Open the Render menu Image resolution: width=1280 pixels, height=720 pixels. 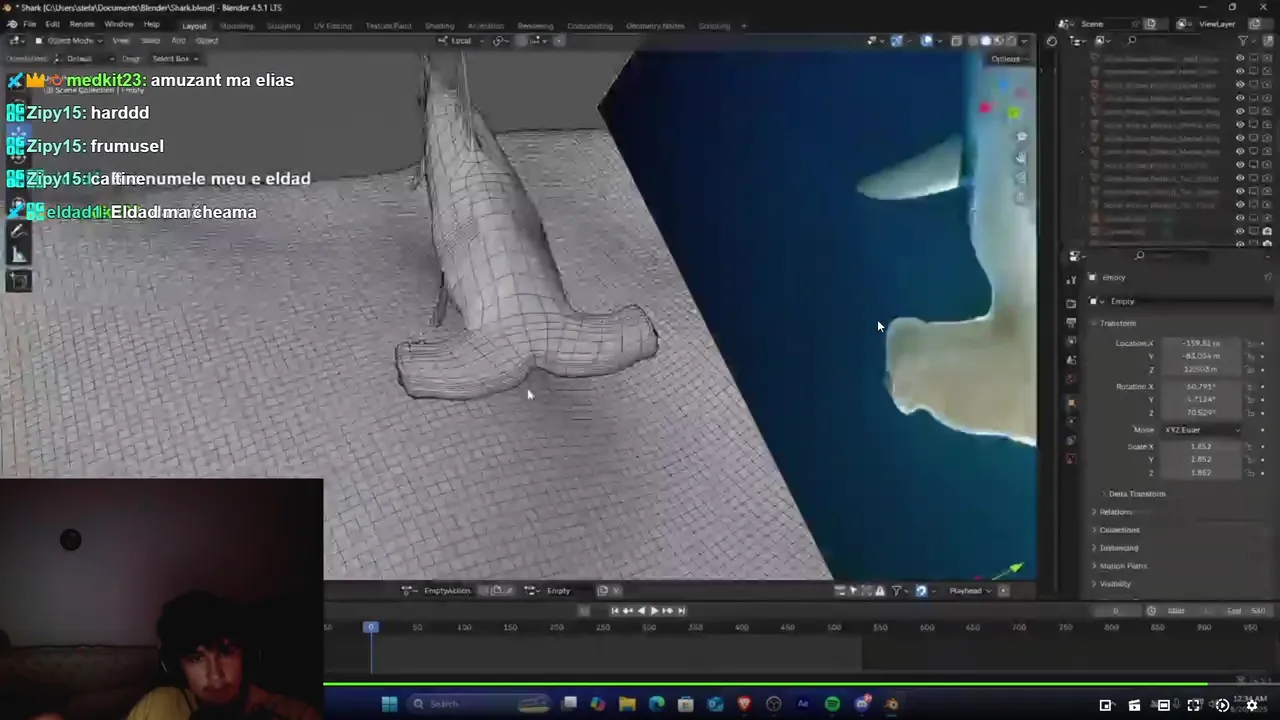[82, 24]
